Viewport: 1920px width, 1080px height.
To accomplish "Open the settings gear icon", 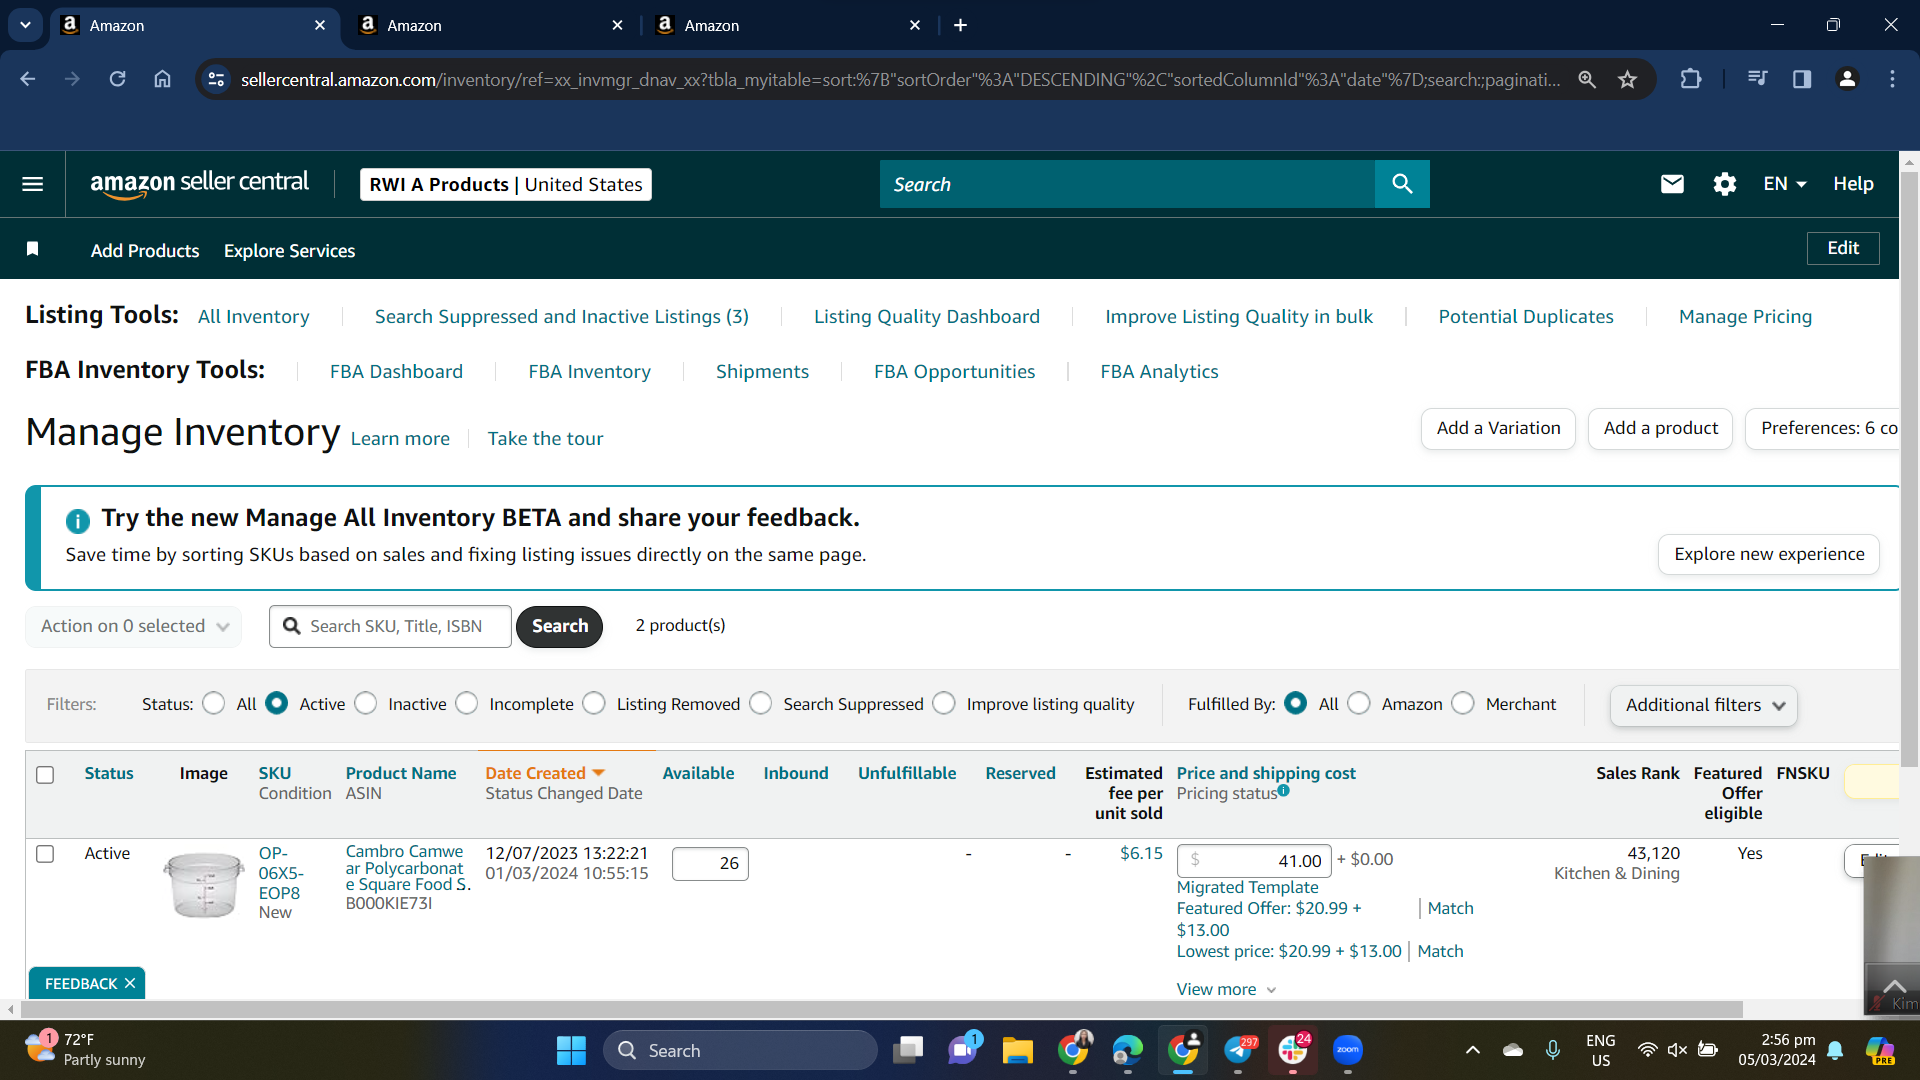I will coord(1724,184).
